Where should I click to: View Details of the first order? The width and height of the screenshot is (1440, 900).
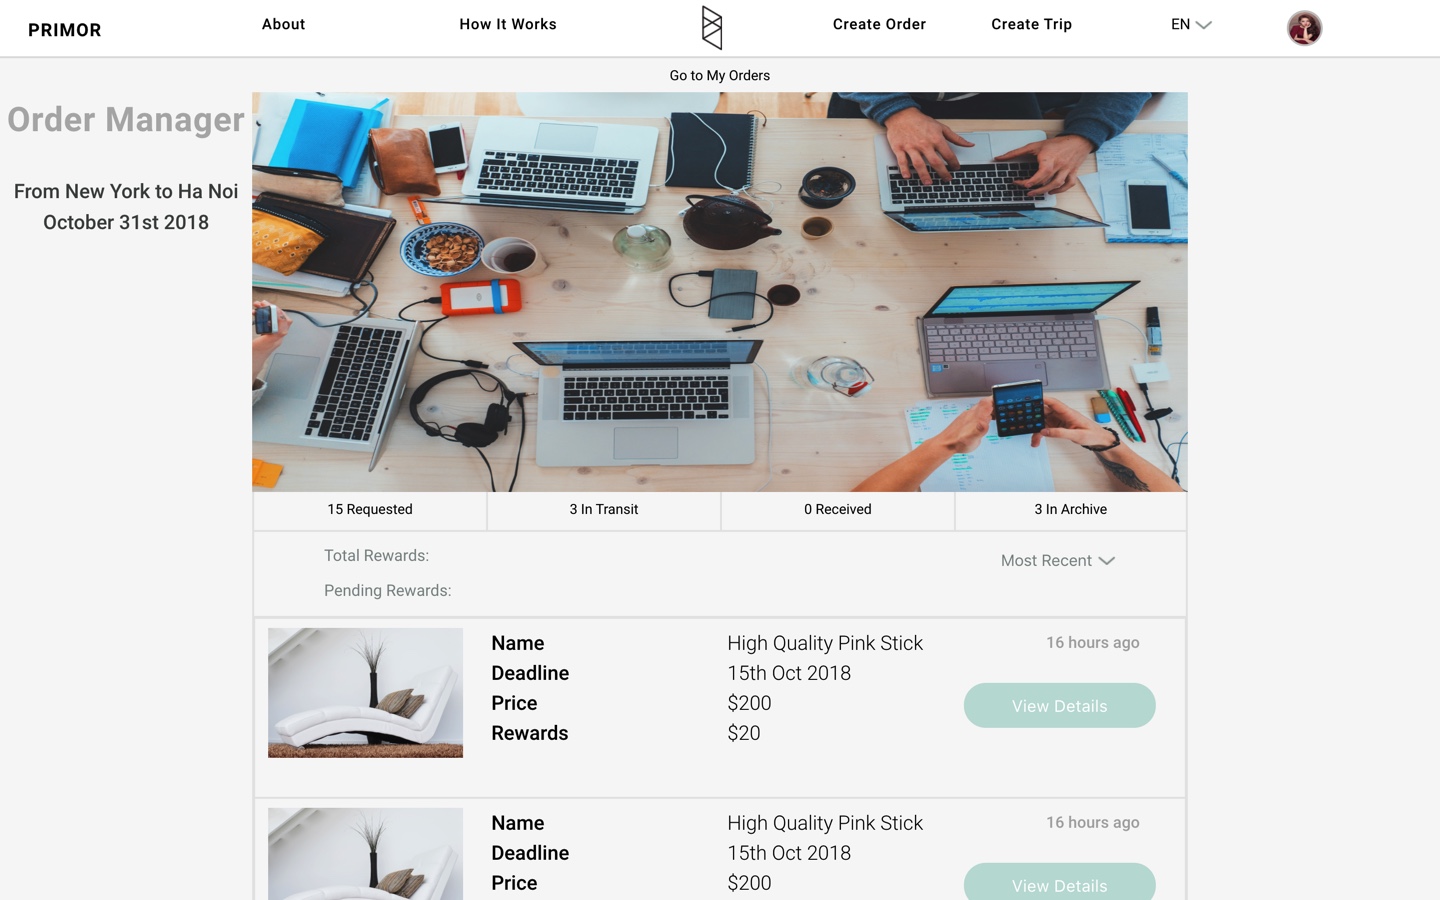(x=1059, y=705)
